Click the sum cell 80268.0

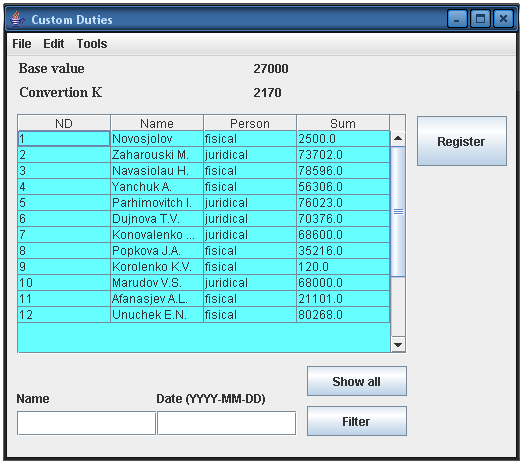pyautogui.click(x=343, y=315)
